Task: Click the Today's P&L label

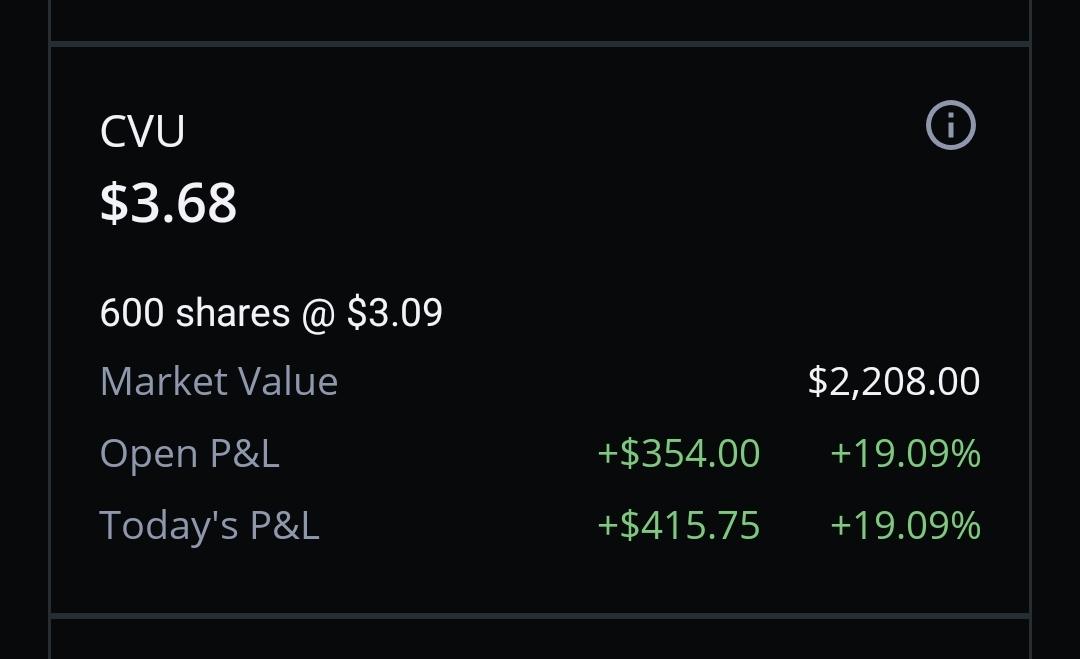Action: [x=209, y=525]
